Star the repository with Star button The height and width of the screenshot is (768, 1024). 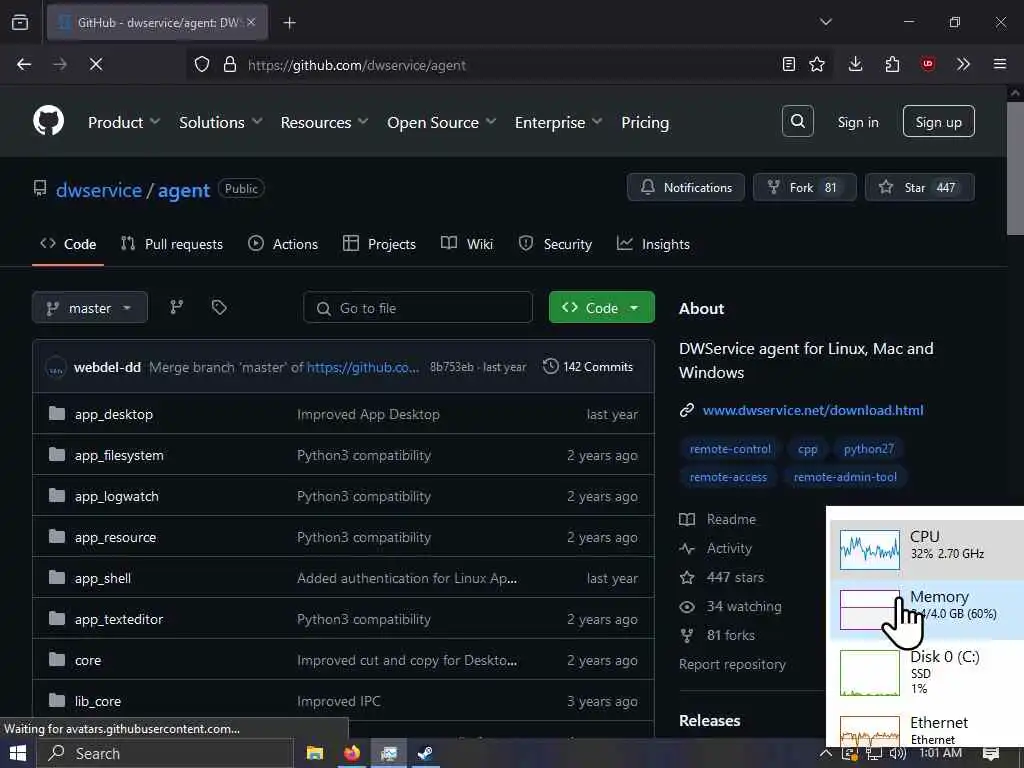tap(920, 187)
